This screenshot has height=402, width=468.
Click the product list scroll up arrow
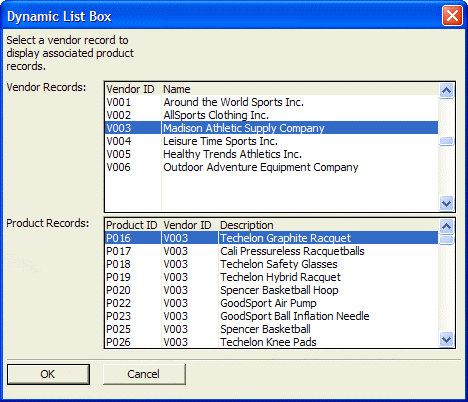(446, 227)
